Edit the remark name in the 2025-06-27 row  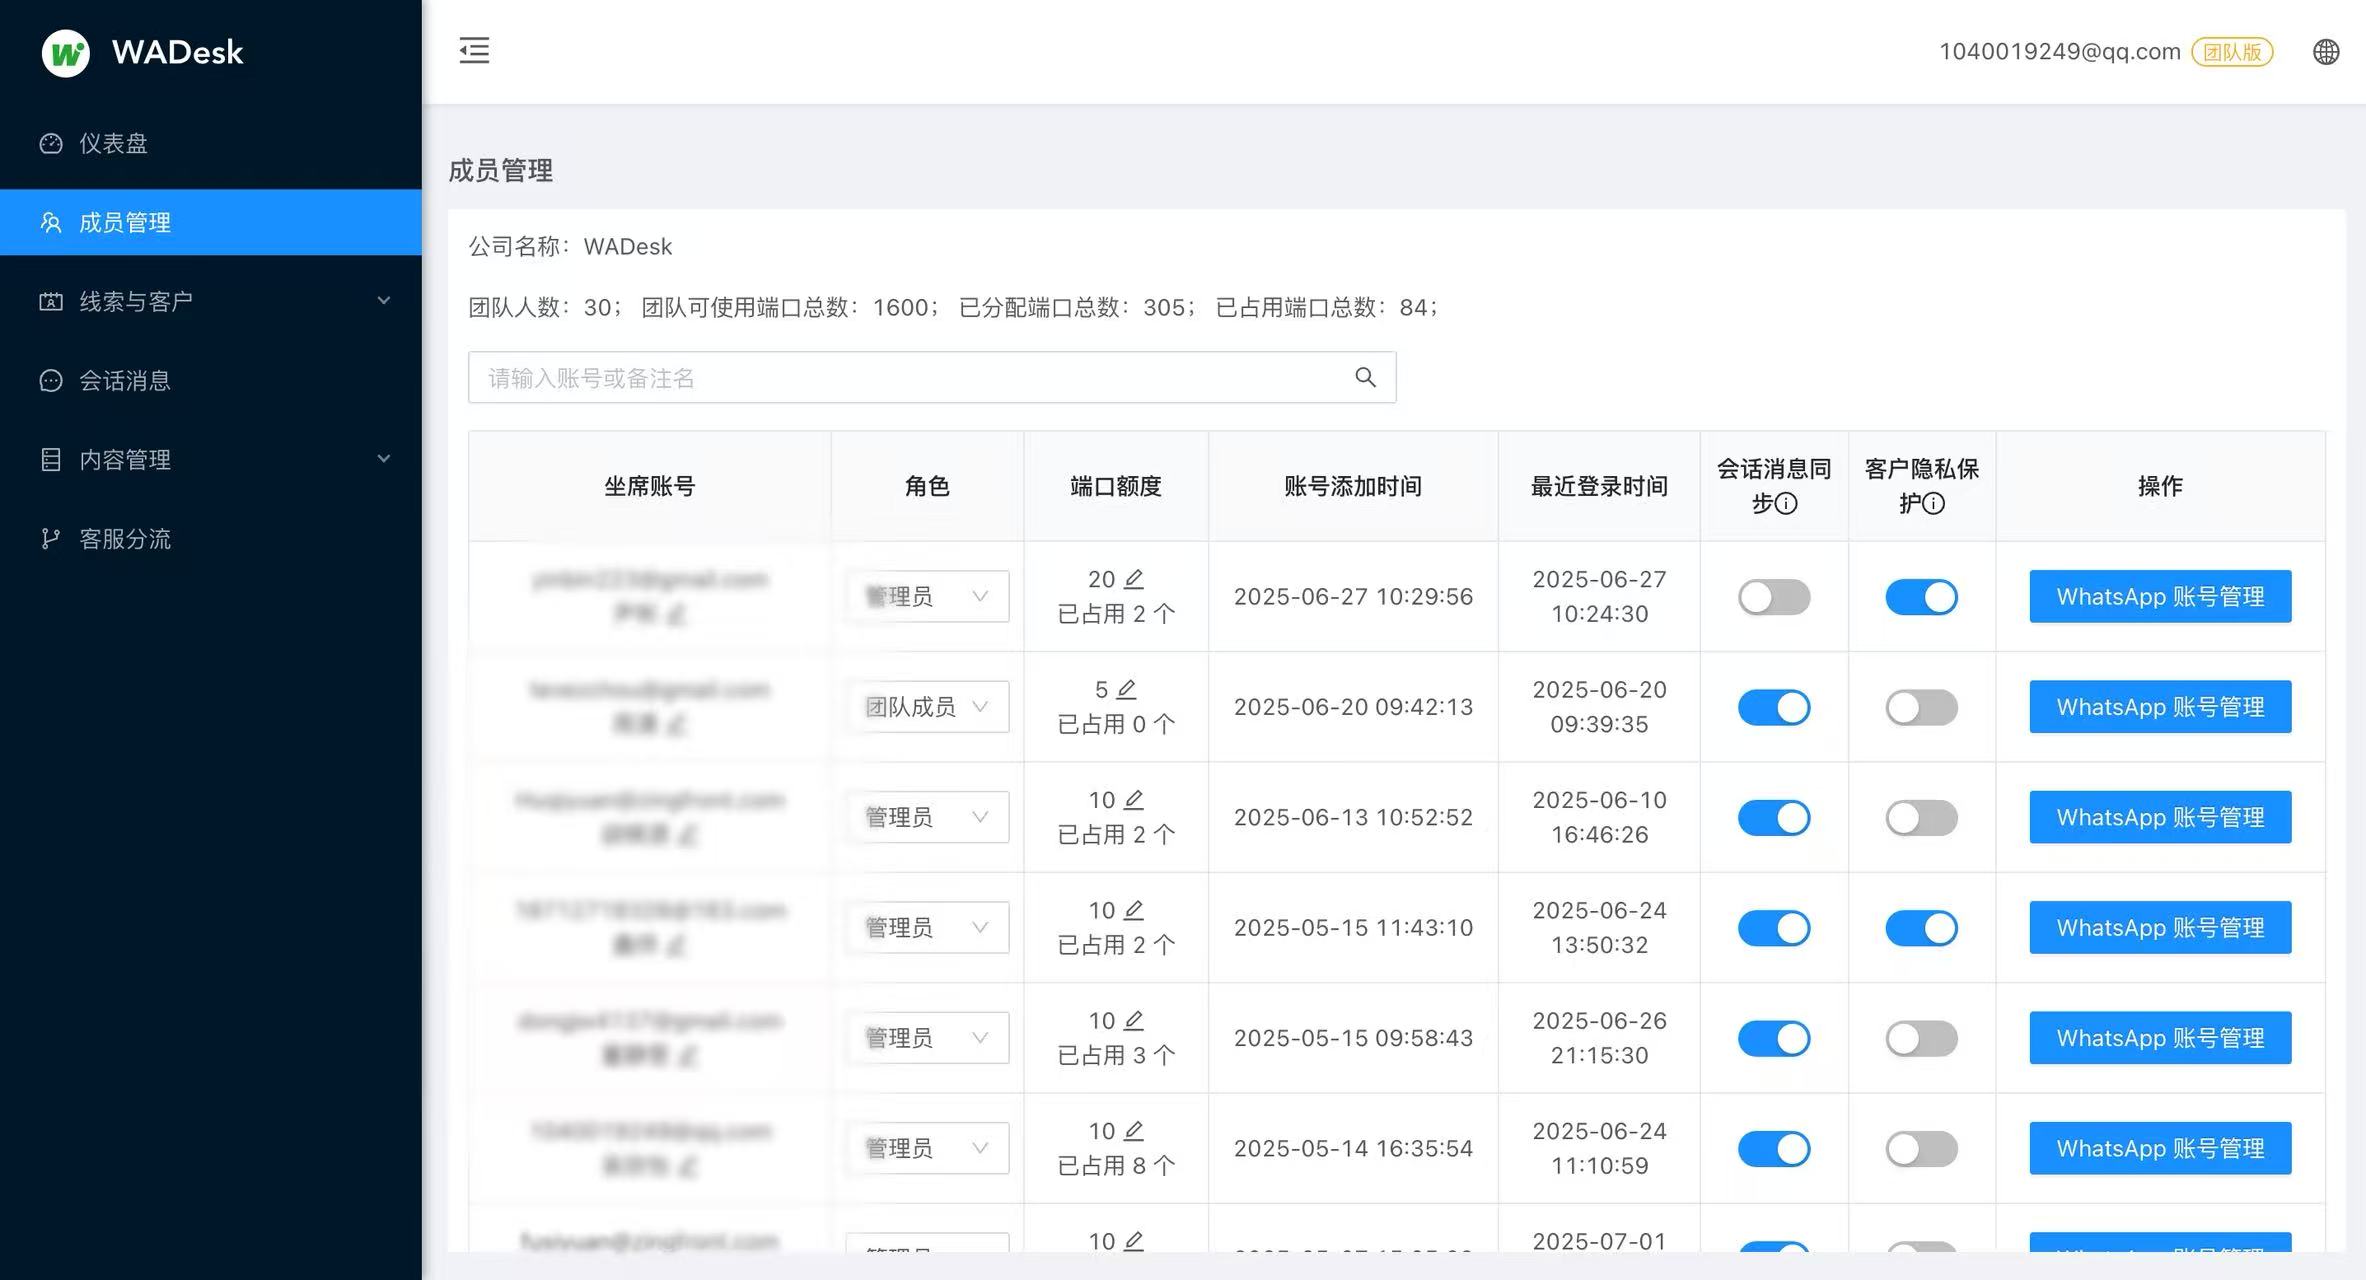tap(677, 614)
